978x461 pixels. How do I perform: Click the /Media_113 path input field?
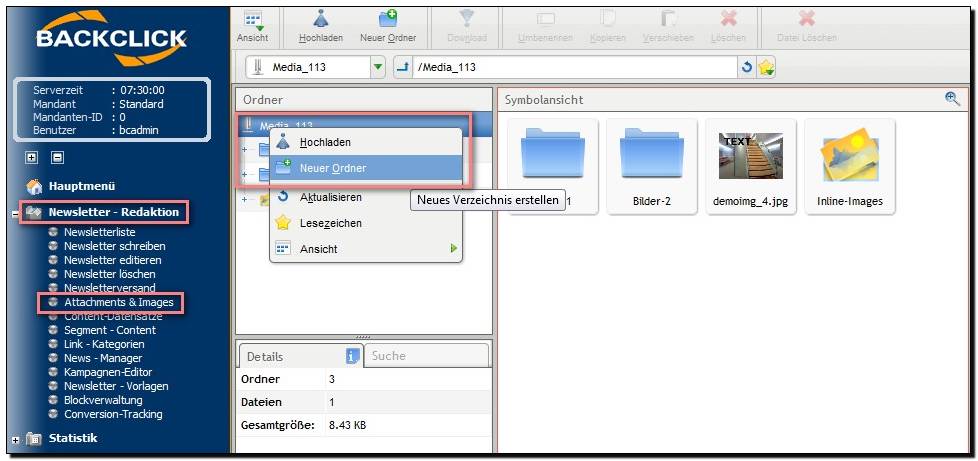(x=576, y=67)
